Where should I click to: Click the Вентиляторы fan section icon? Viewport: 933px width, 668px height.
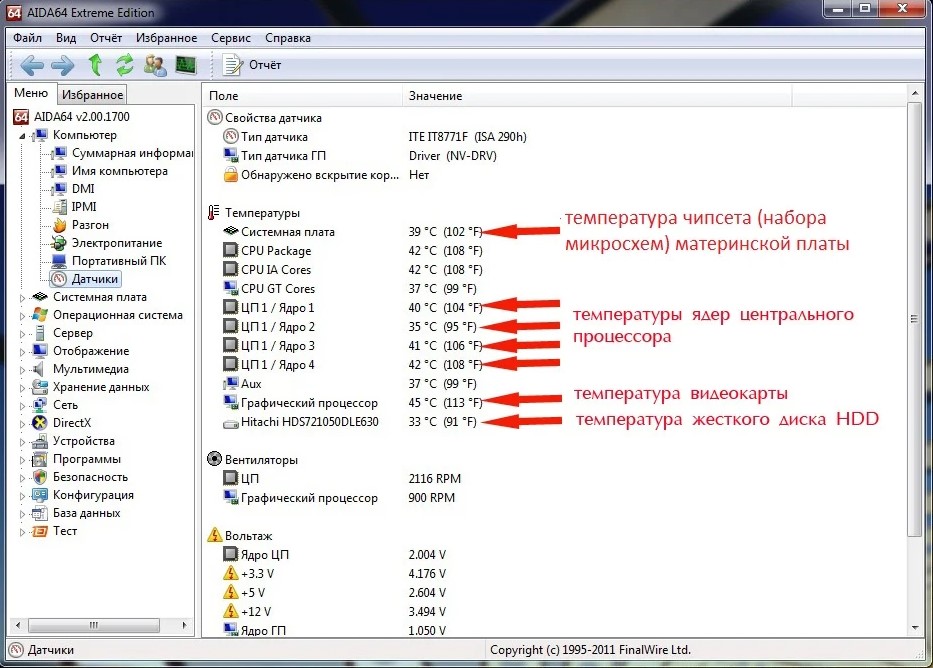(214, 459)
